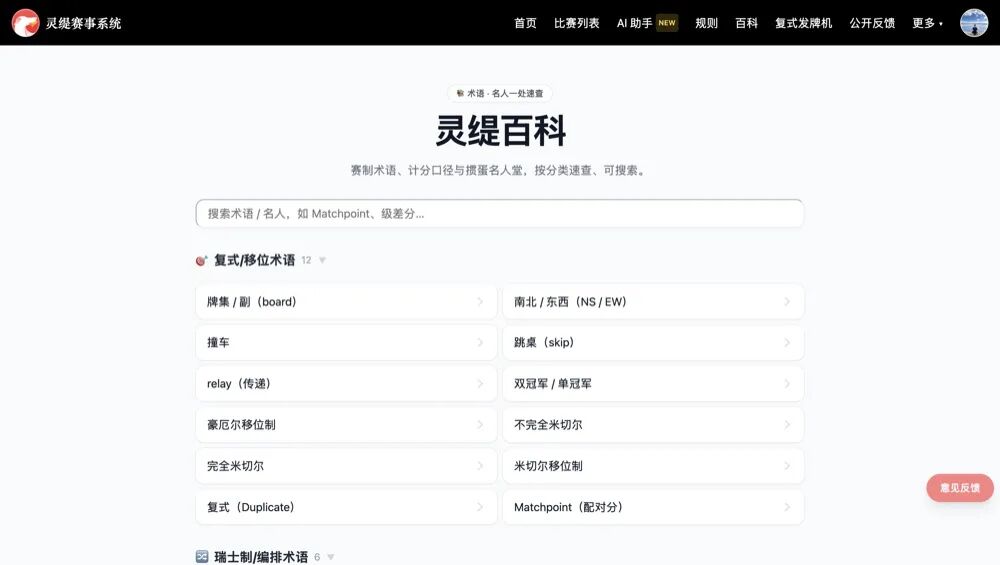This screenshot has height=565, width=1000.
Task: Open the 跳桌 (skip) entry
Action: click(x=653, y=342)
